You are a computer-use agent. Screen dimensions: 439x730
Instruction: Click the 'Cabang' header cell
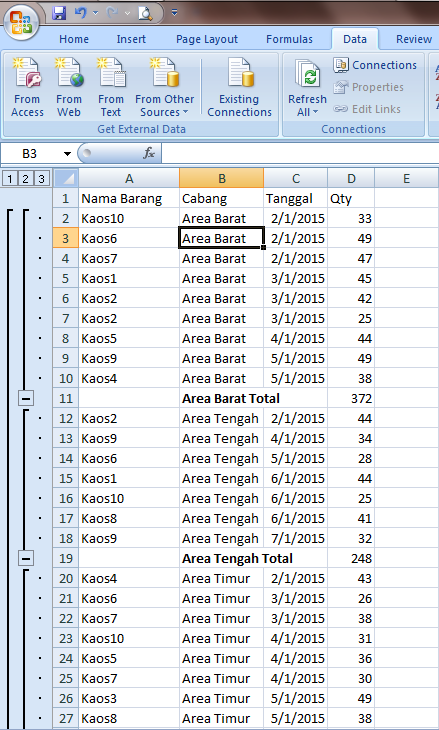click(x=222, y=198)
